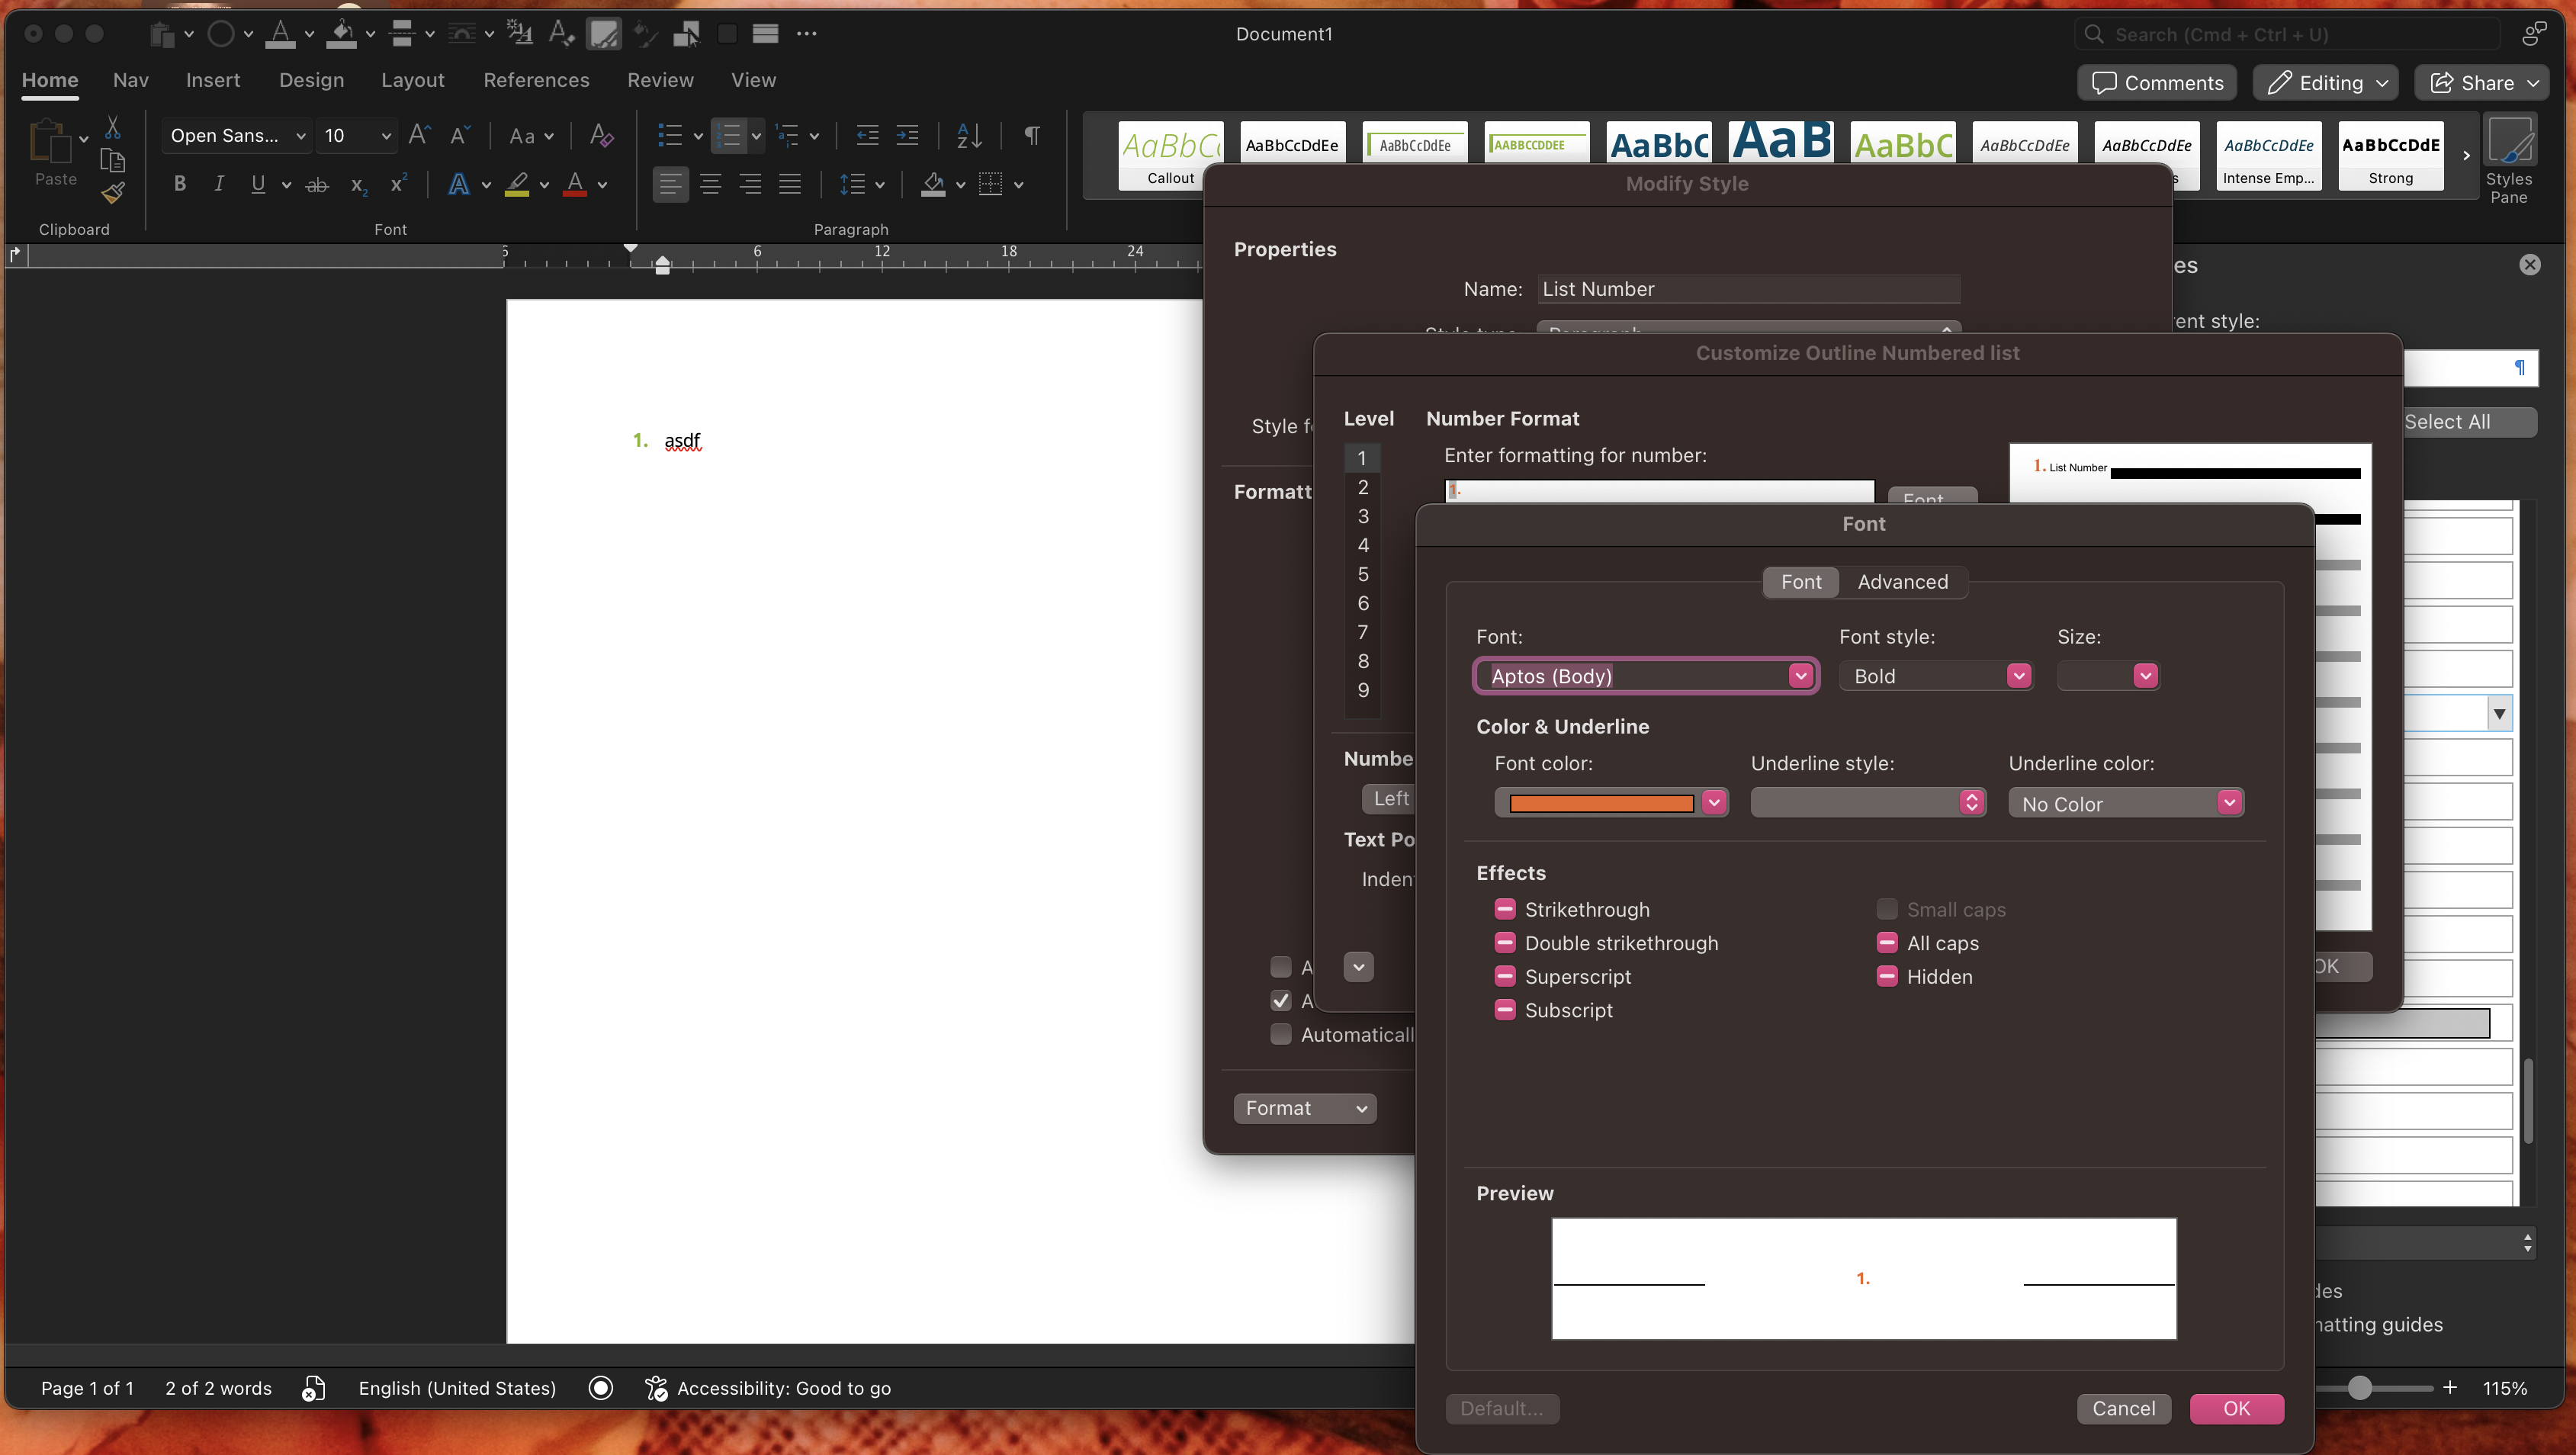Viewport: 2576px width, 1455px height.
Task: Toggle the Strikethrough effect checkbox
Action: tap(1505, 909)
